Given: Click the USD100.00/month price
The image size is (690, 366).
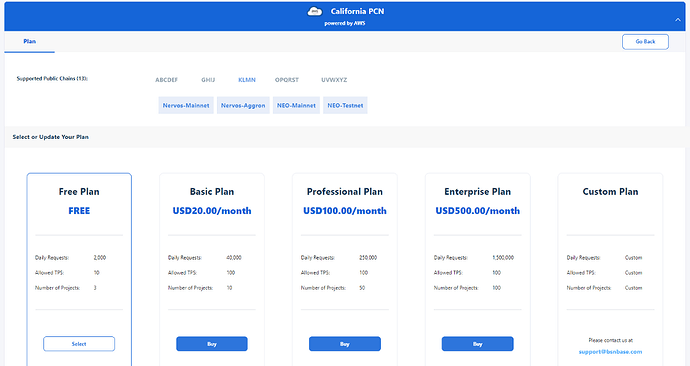Looking at the screenshot, I should [x=345, y=211].
